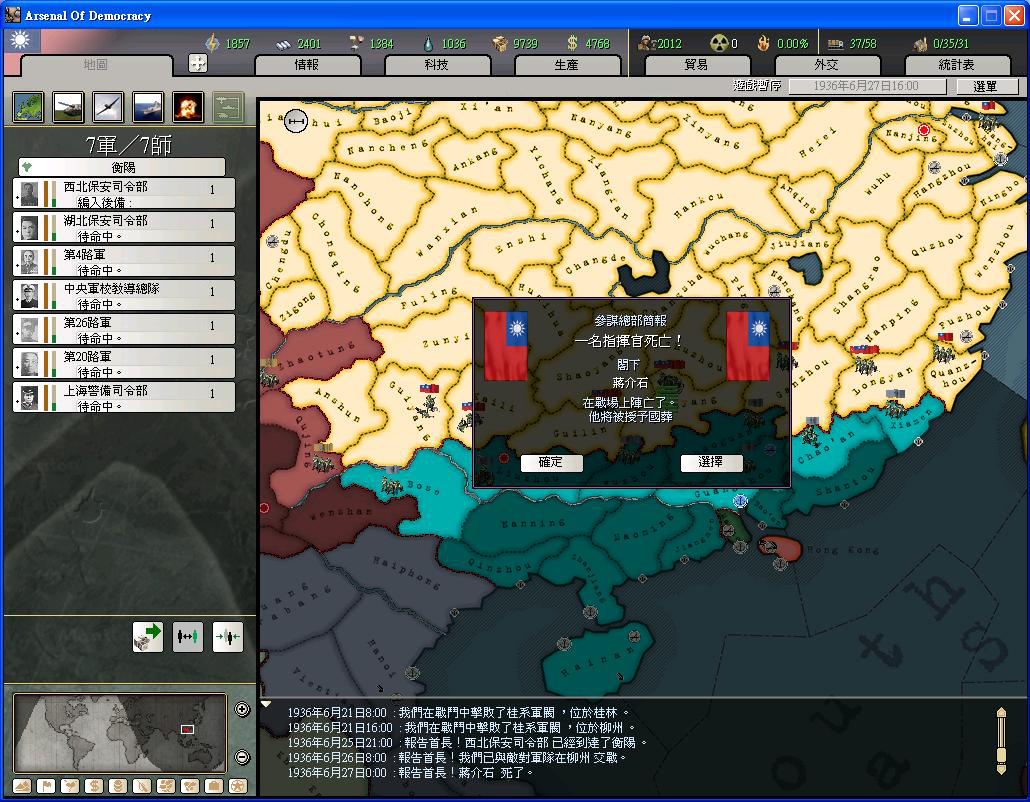Switch to region map mode
The height and width of the screenshot is (802, 1030).
click(166, 786)
